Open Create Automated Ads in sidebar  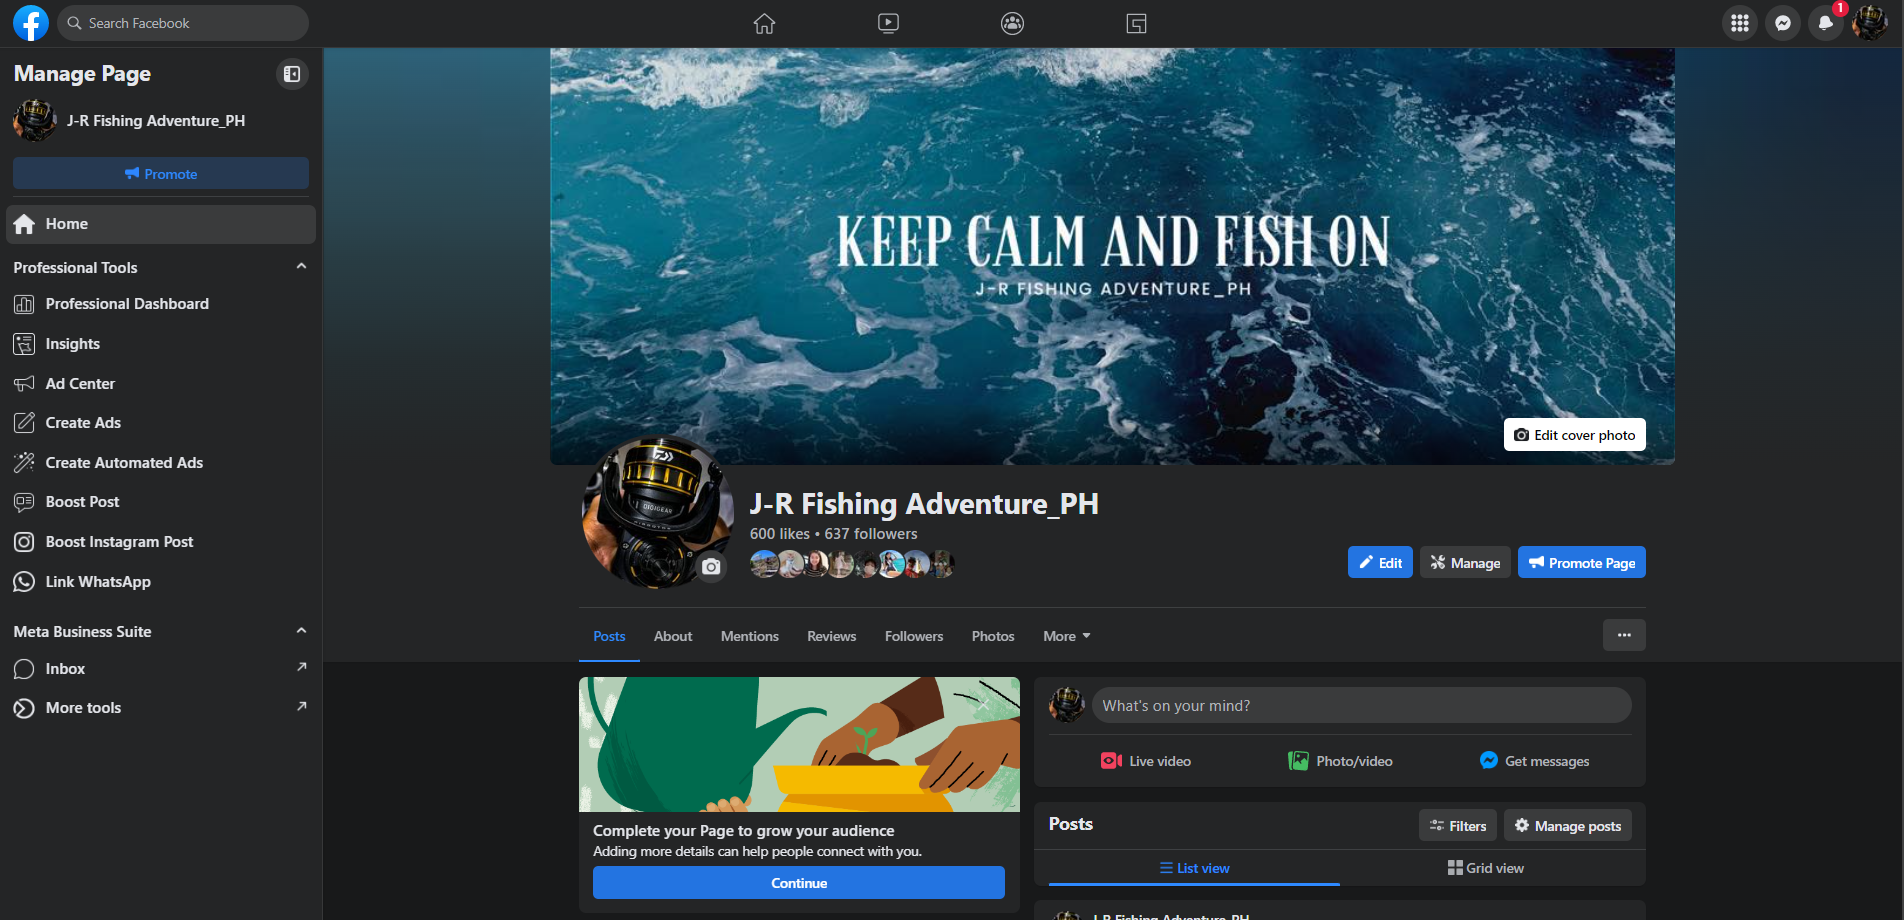pyautogui.click(x=161, y=463)
